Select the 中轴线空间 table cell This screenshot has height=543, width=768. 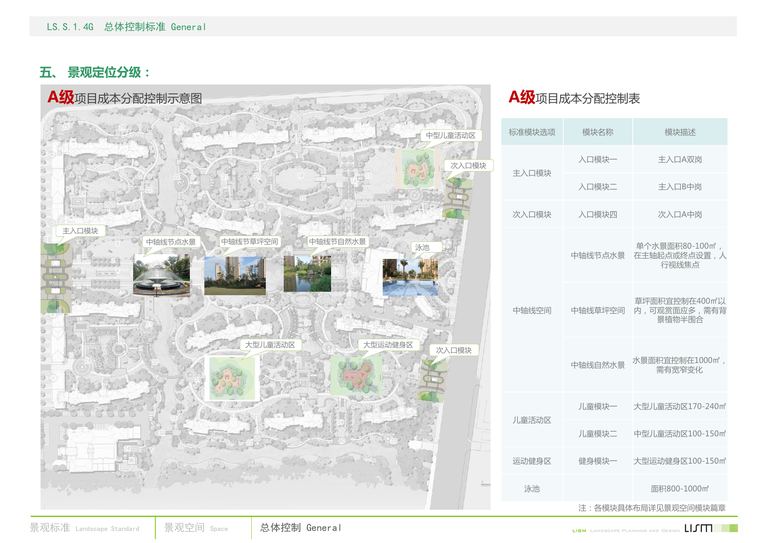tap(532, 310)
